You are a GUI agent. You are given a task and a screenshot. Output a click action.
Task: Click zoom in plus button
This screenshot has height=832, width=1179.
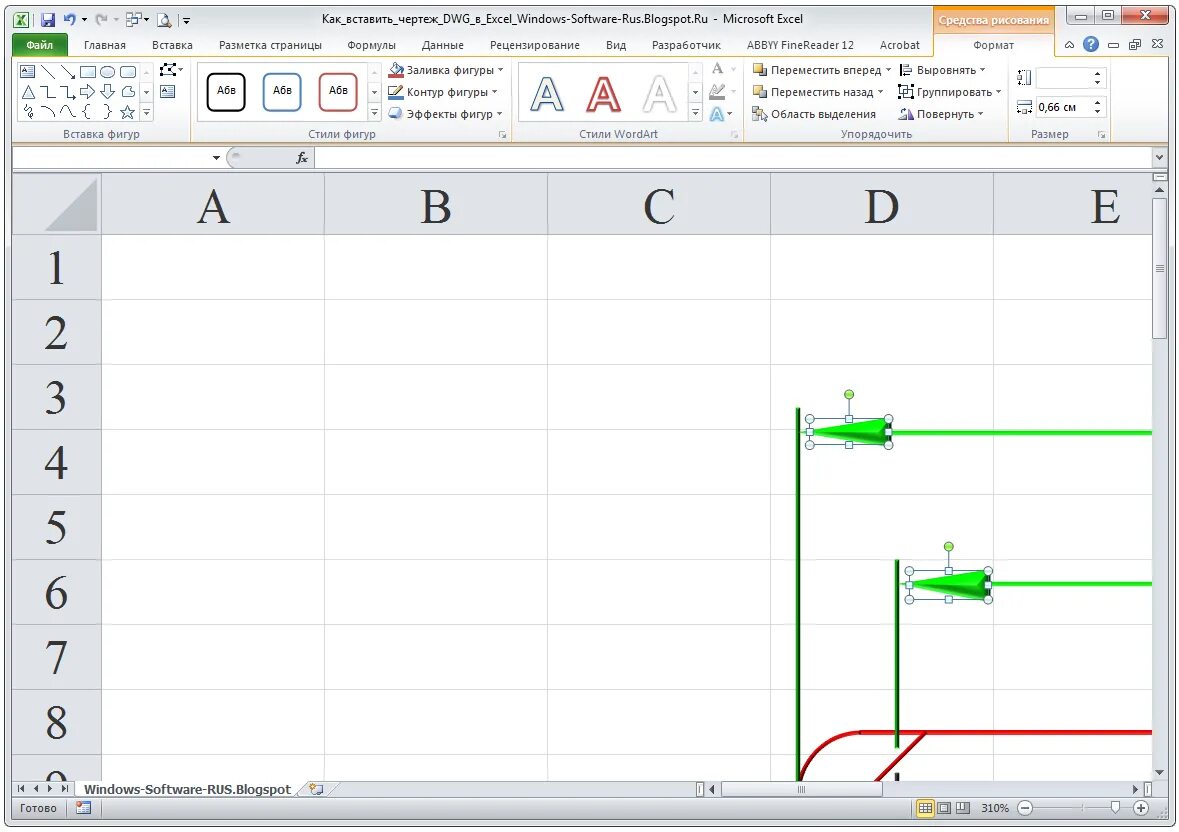[1141, 808]
